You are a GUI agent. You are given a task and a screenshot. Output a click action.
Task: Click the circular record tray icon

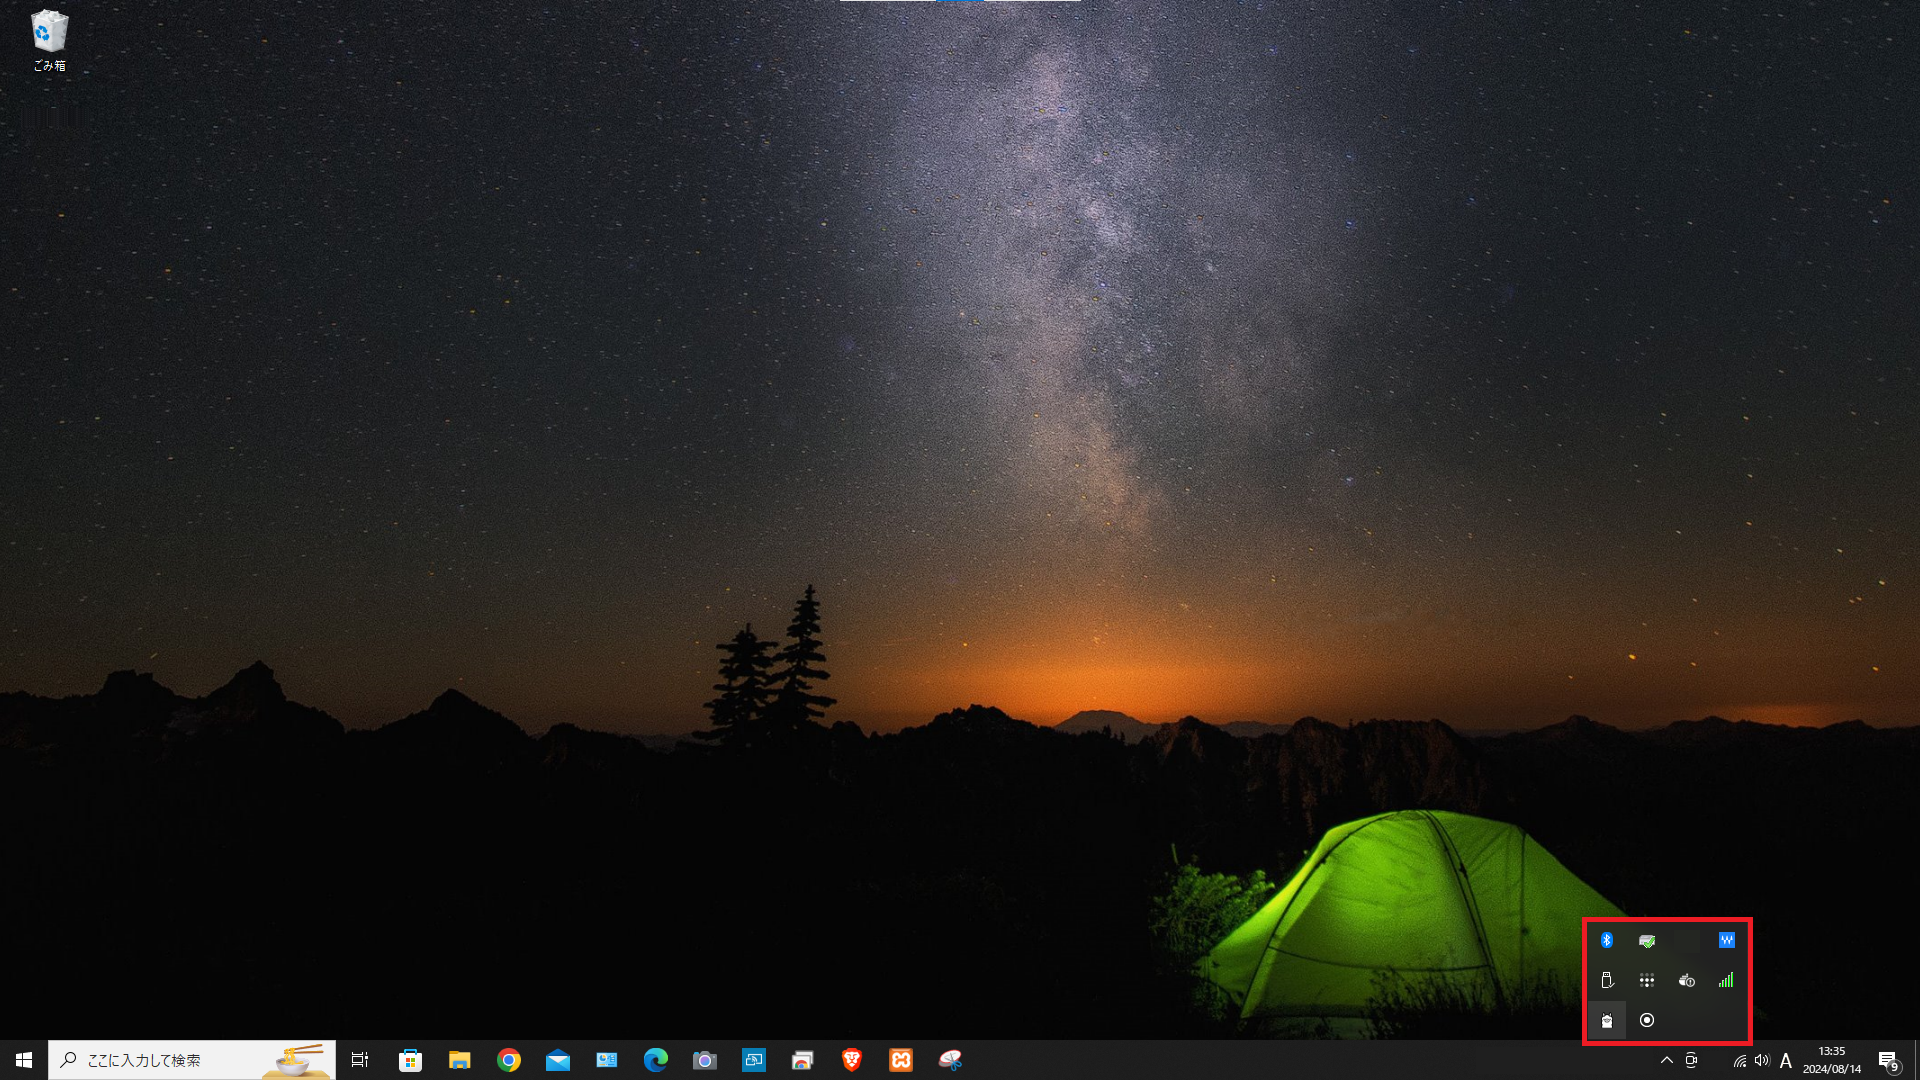coord(1647,1020)
